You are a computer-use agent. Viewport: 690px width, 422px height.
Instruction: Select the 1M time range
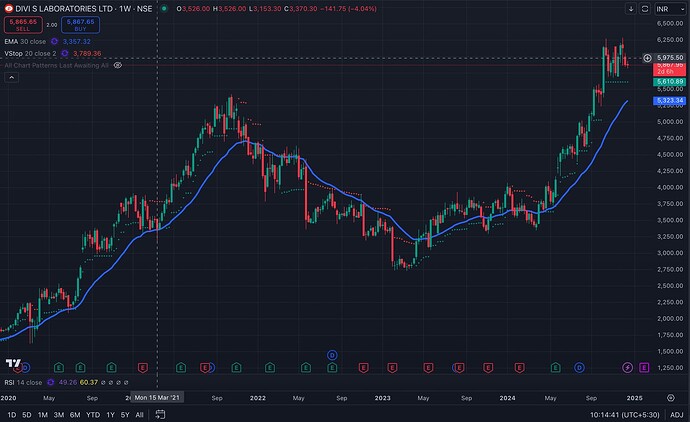pyautogui.click(x=43, y=415)
